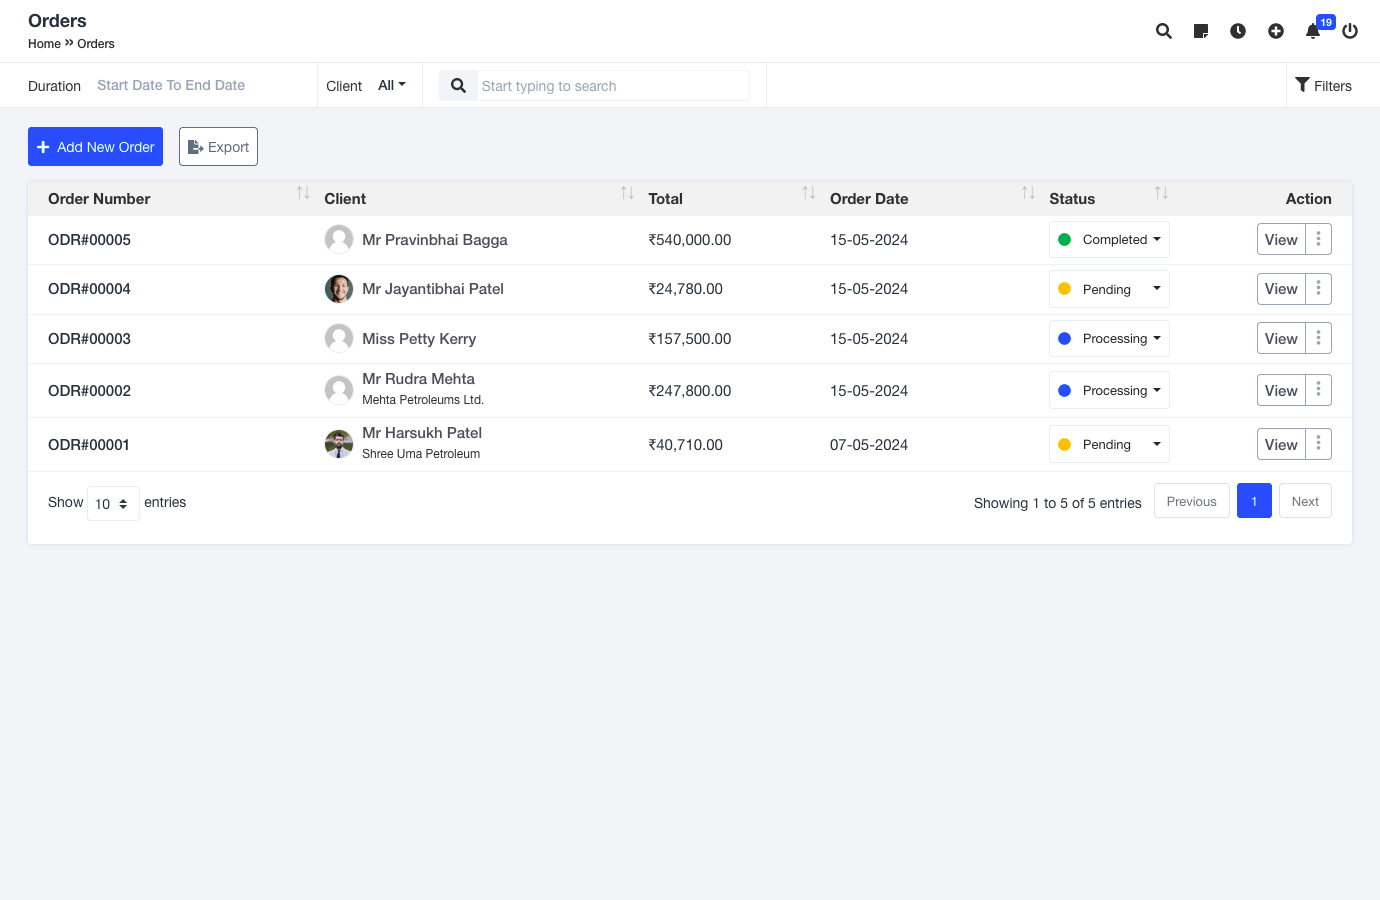Sort table by Order Date column
Screen dimensions: 1380x900
click(1028, 193)
